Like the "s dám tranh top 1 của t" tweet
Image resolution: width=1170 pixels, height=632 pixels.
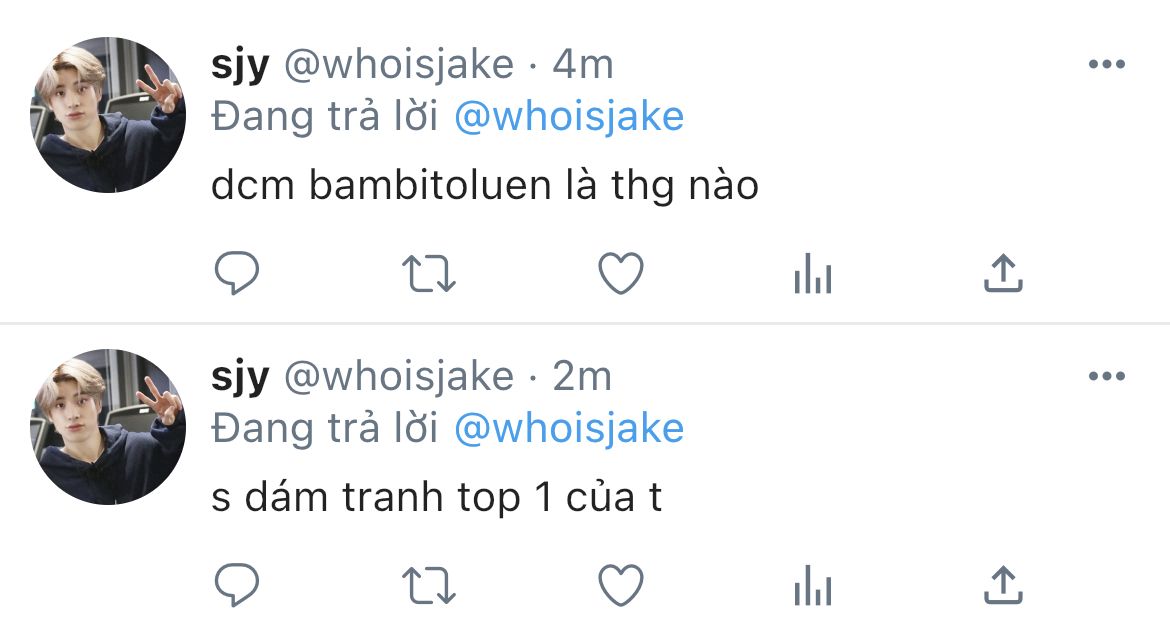point(621,585)
